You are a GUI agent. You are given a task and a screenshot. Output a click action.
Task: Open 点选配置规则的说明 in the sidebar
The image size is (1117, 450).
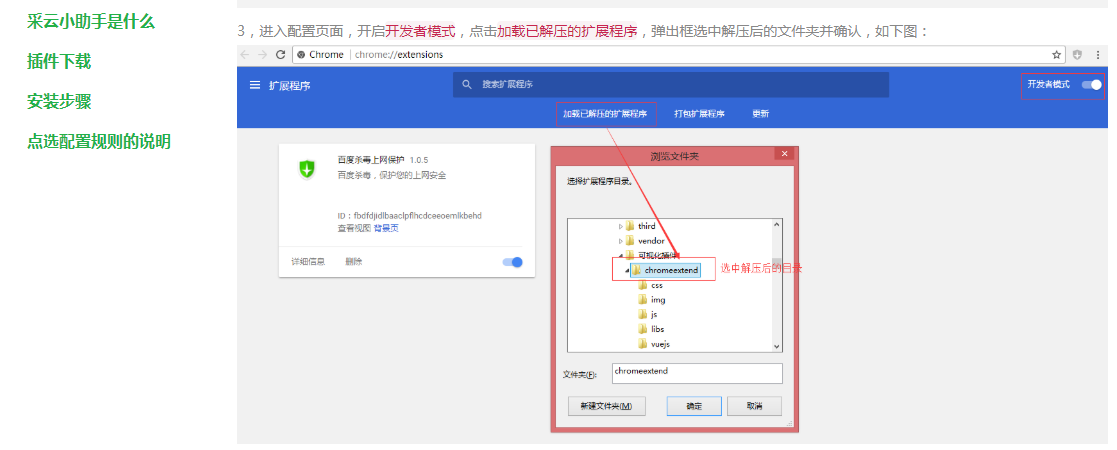(x=99, y=142)
